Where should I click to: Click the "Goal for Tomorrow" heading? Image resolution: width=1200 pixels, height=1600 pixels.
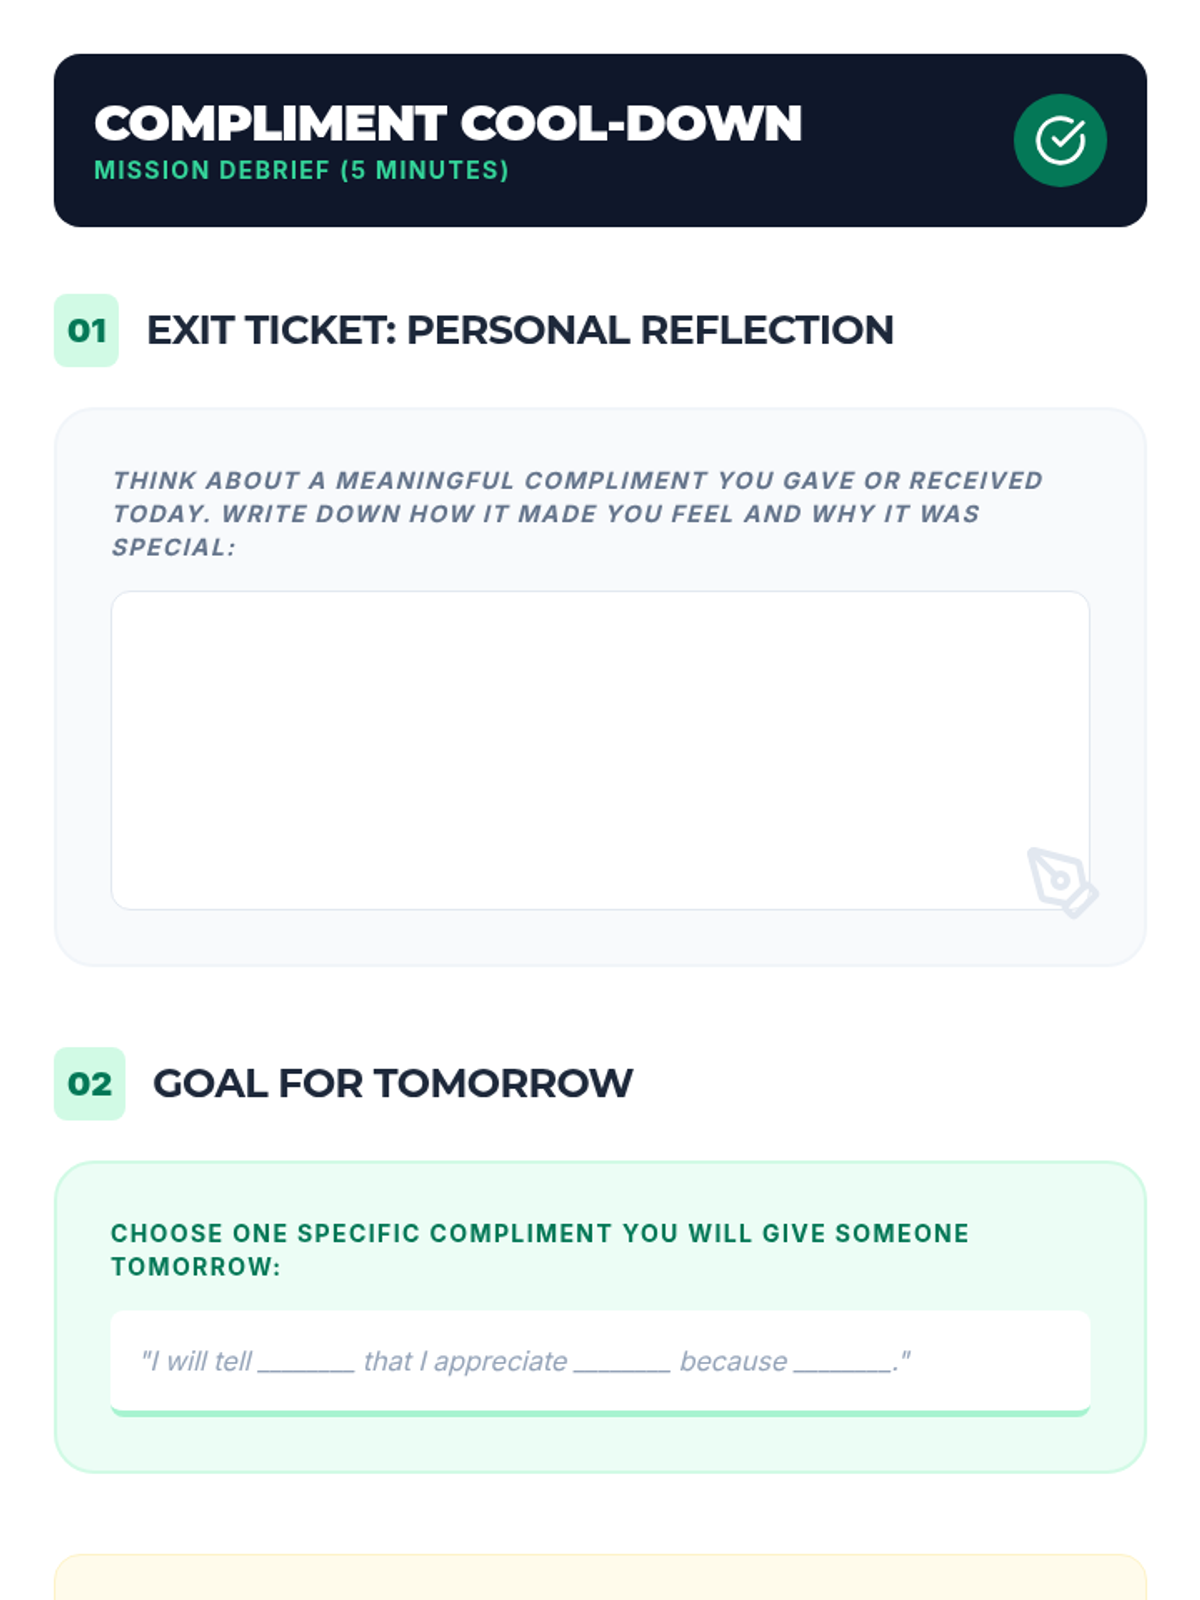pos(392,1083)
